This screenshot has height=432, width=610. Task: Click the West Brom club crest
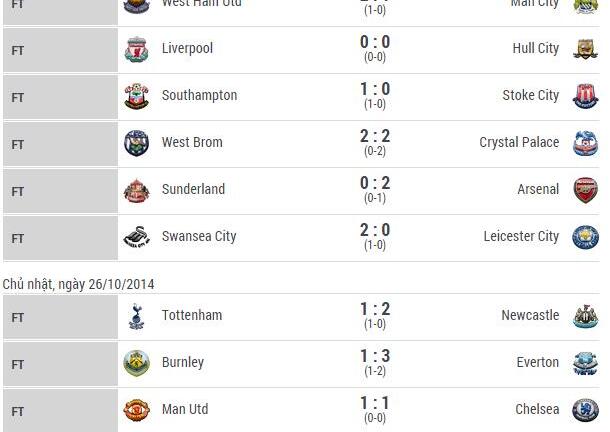click(135, 143)
